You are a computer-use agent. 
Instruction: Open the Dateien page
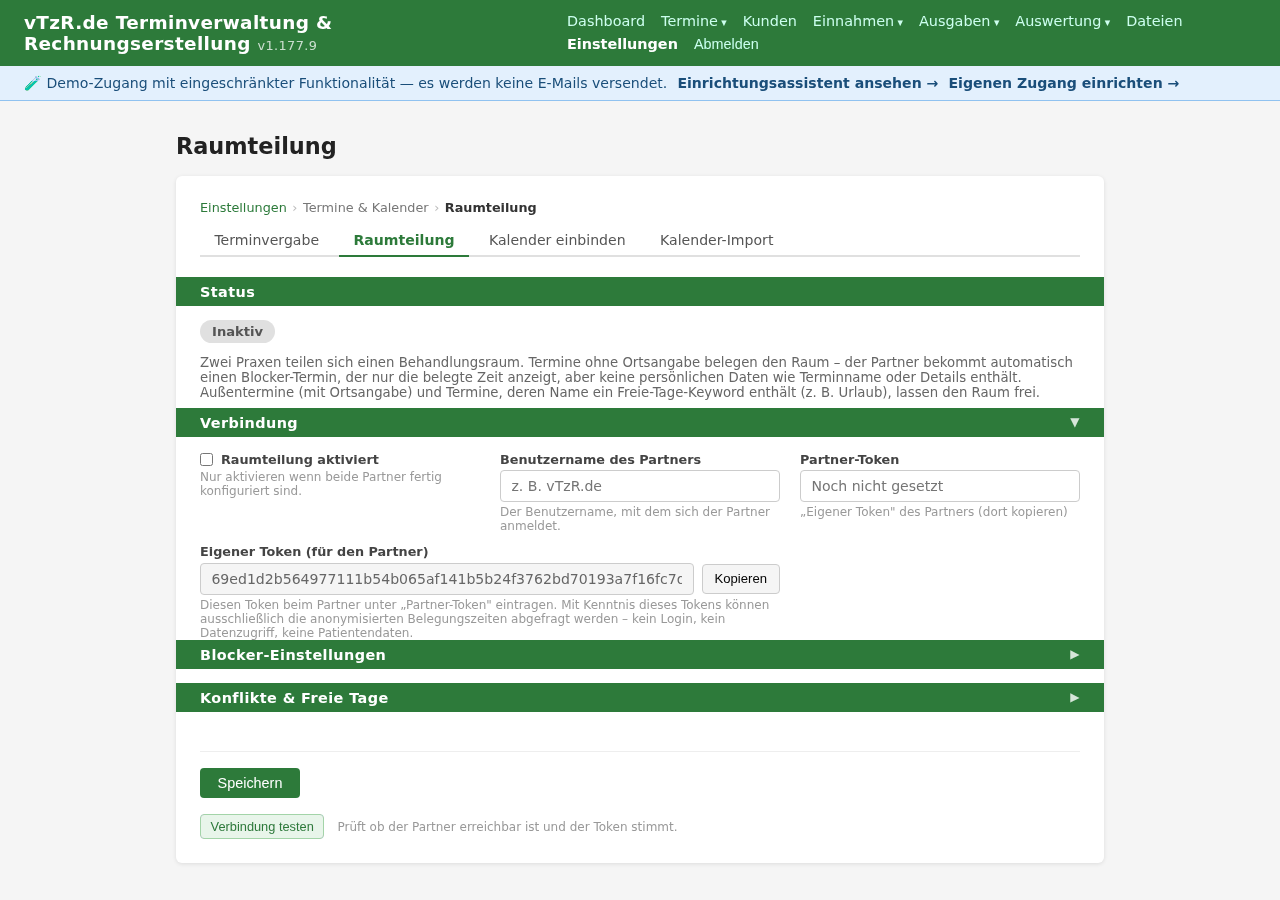point(1154,21)
